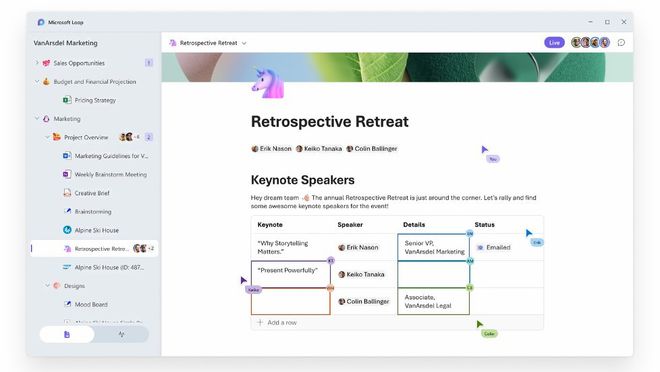Open Creative Brief PDF icon
The image size is (660, 372).
click(x=67, y=193)
